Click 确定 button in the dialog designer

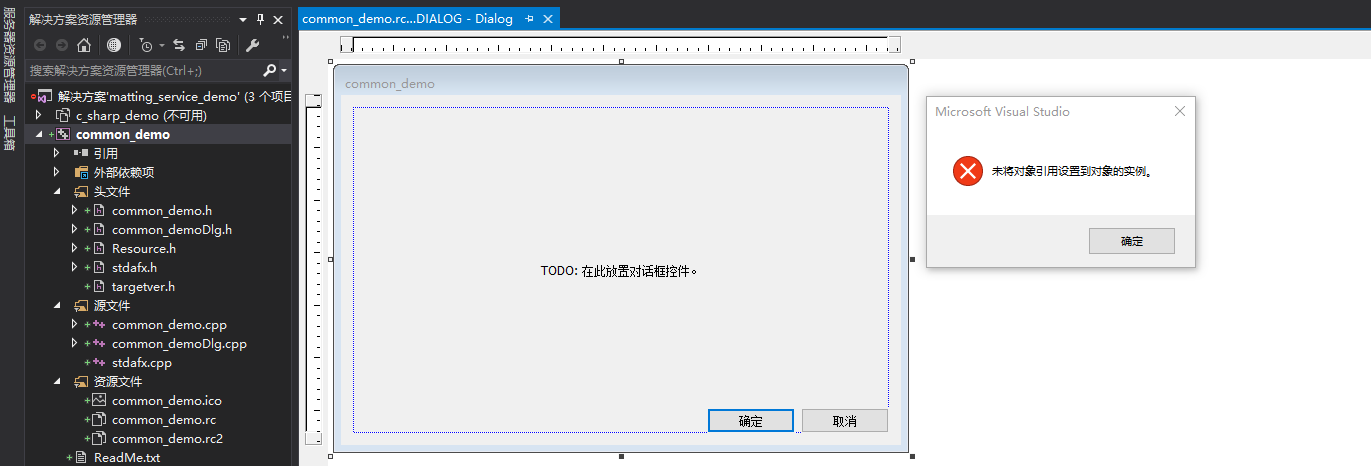tap(751, 421)
